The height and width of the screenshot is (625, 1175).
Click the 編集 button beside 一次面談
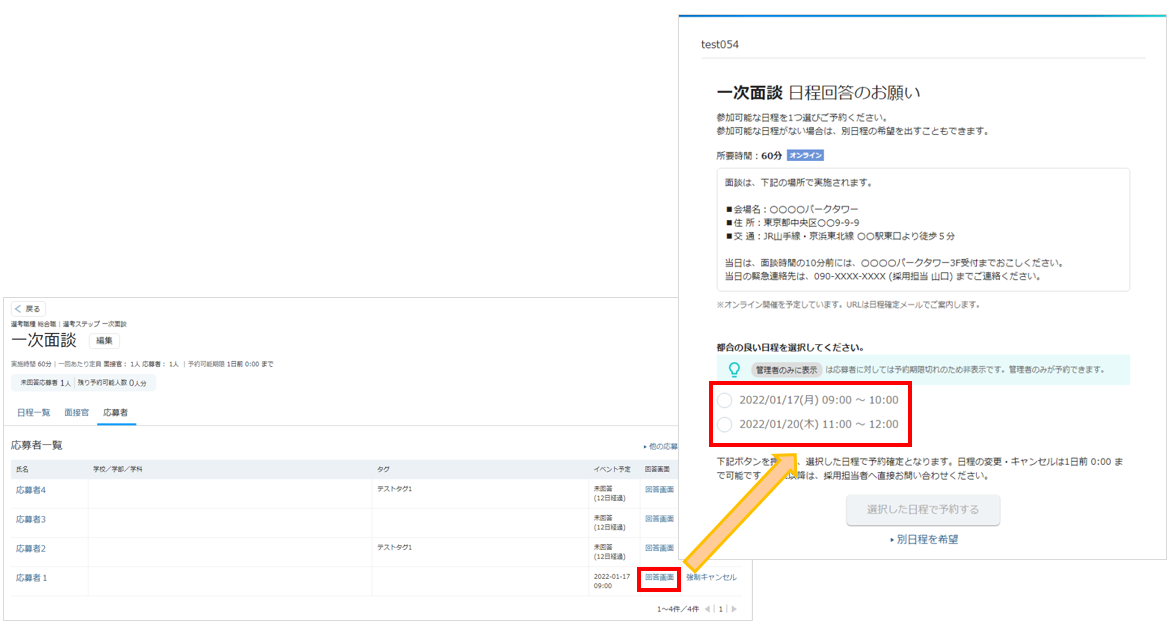coord(104,341)
